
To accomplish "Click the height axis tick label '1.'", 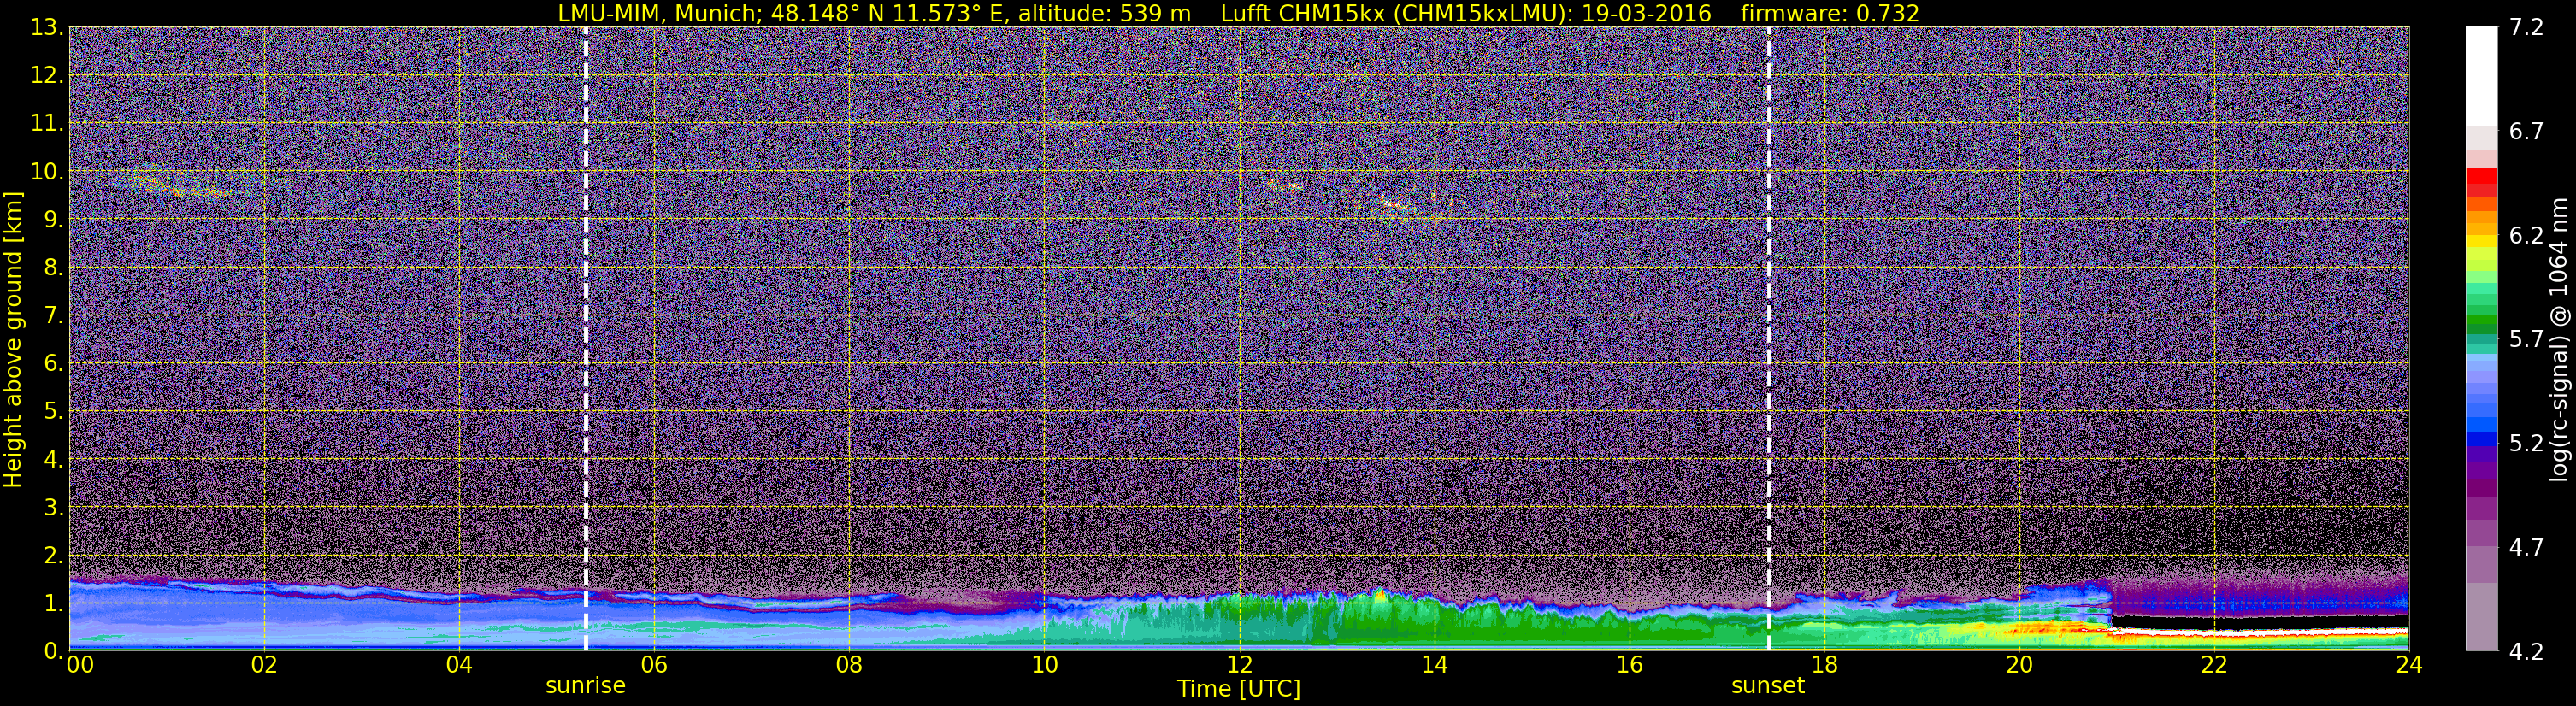I will pos(53,604).
